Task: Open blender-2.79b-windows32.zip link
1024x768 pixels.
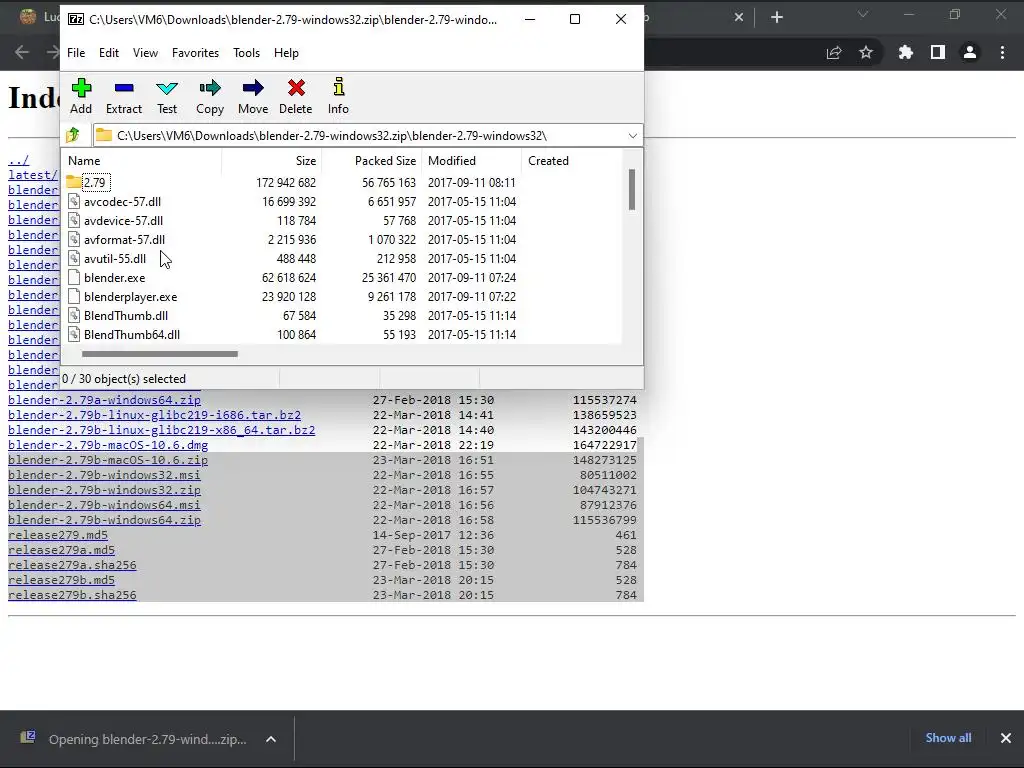Action: 104,490
